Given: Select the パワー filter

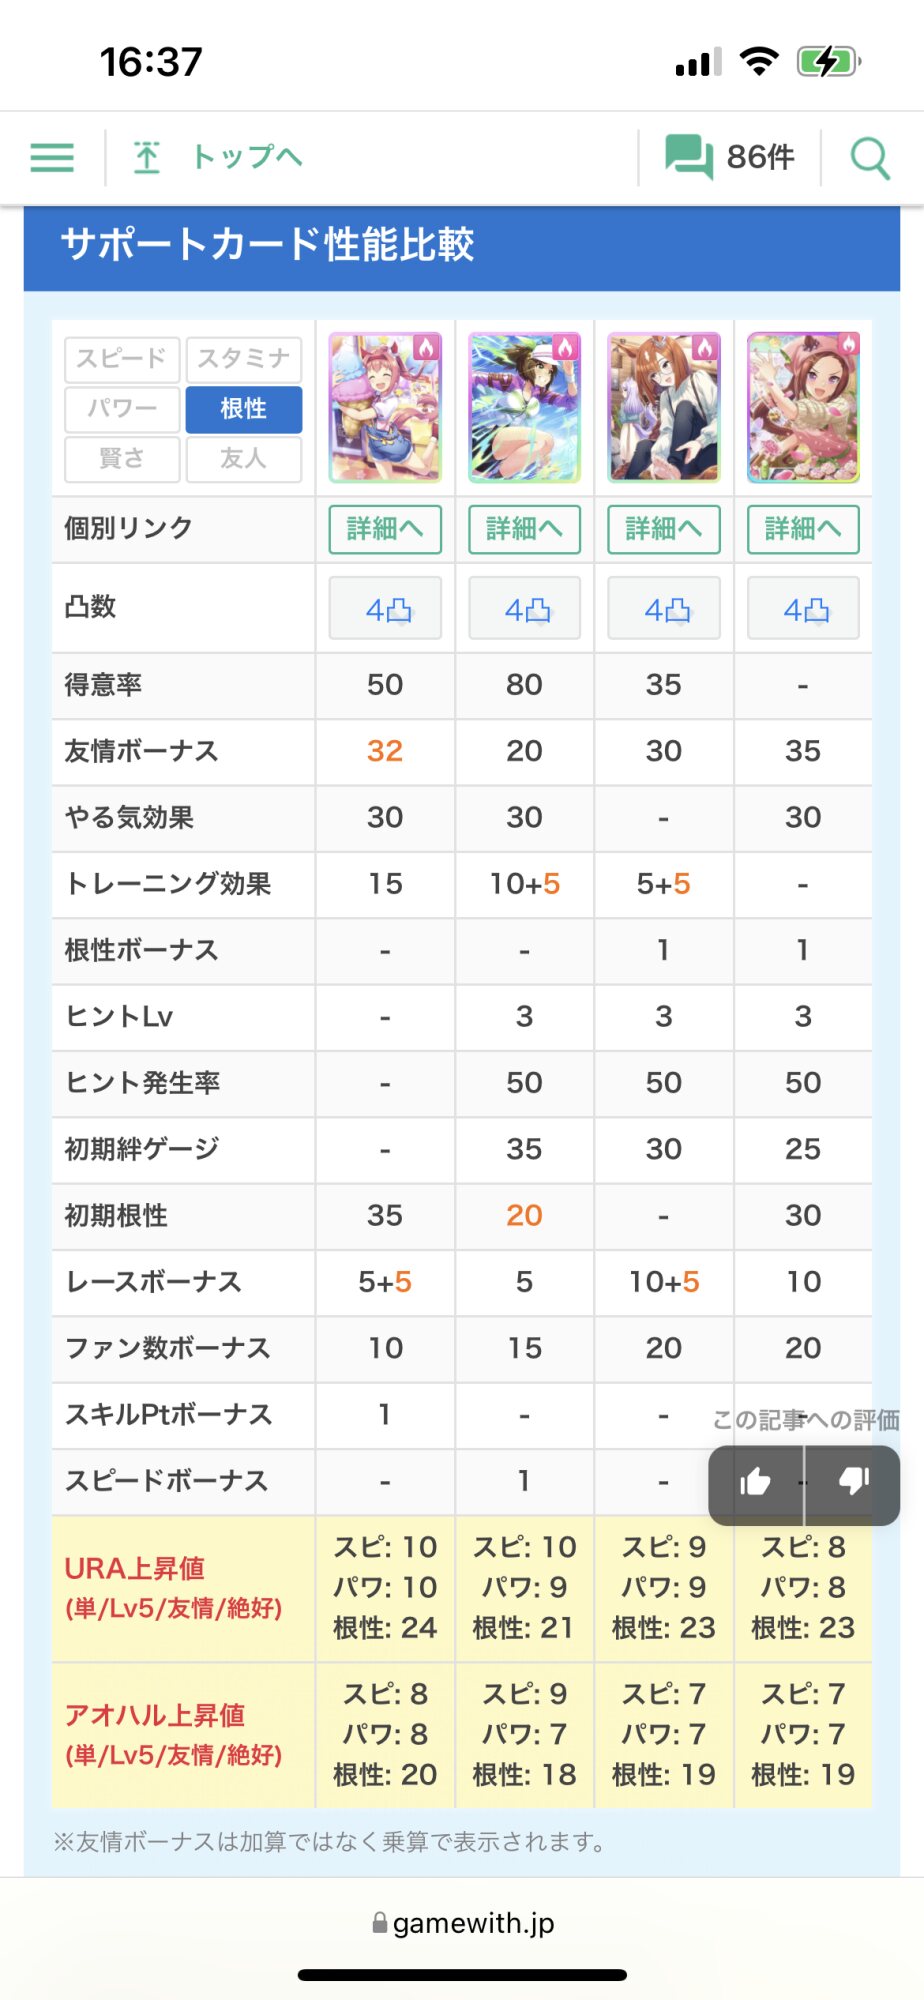Looking at the screenshot, I should tap(122, 409).
